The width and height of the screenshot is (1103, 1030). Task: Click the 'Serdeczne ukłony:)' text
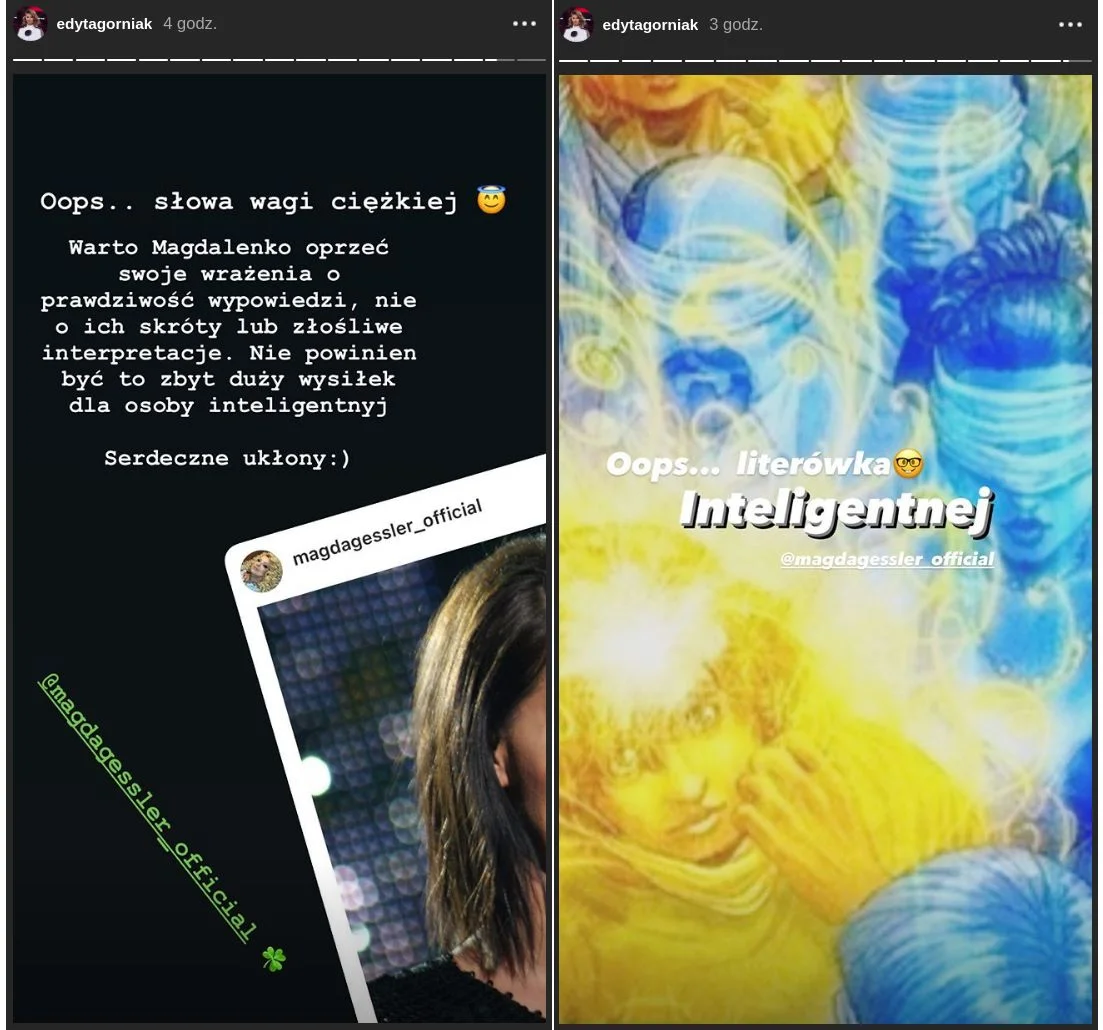(227, 459)
